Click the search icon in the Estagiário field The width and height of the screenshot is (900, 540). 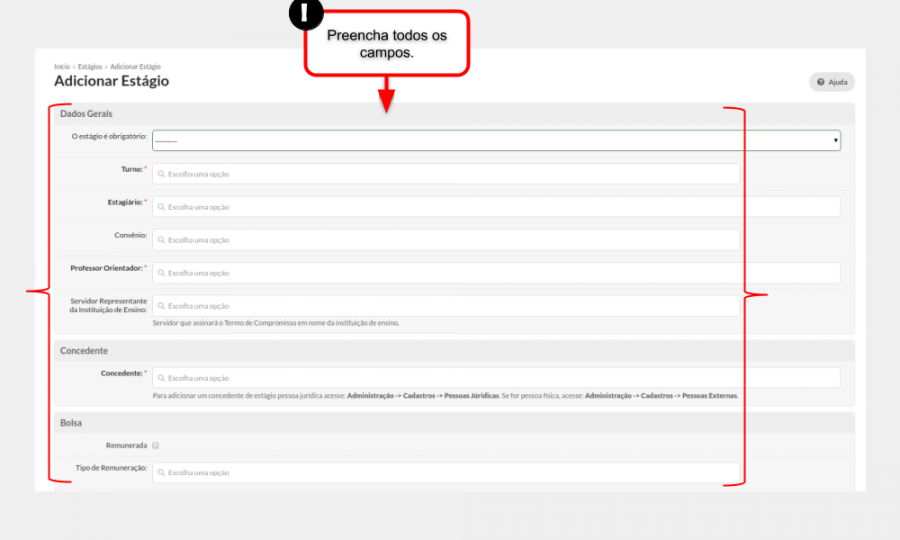(161, 207)
